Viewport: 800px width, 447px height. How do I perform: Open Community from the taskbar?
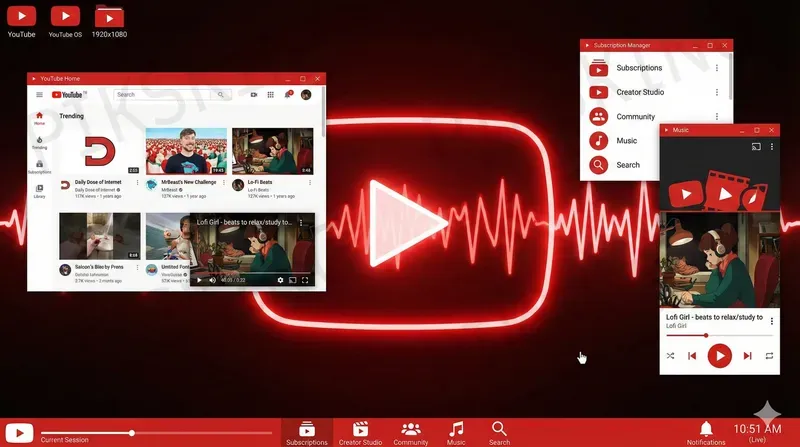411,433
